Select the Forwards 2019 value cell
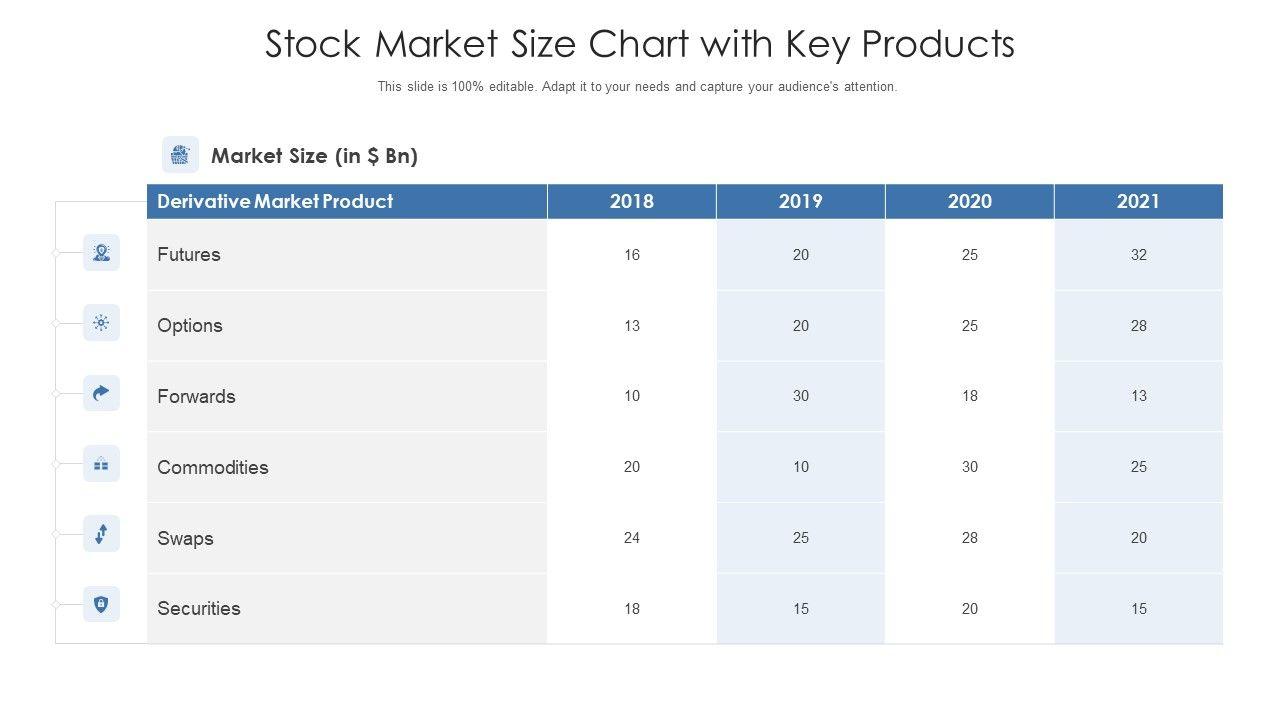The width and height of the screenshot is (1280, 720). pyautogui.click(x=801, y=396)
